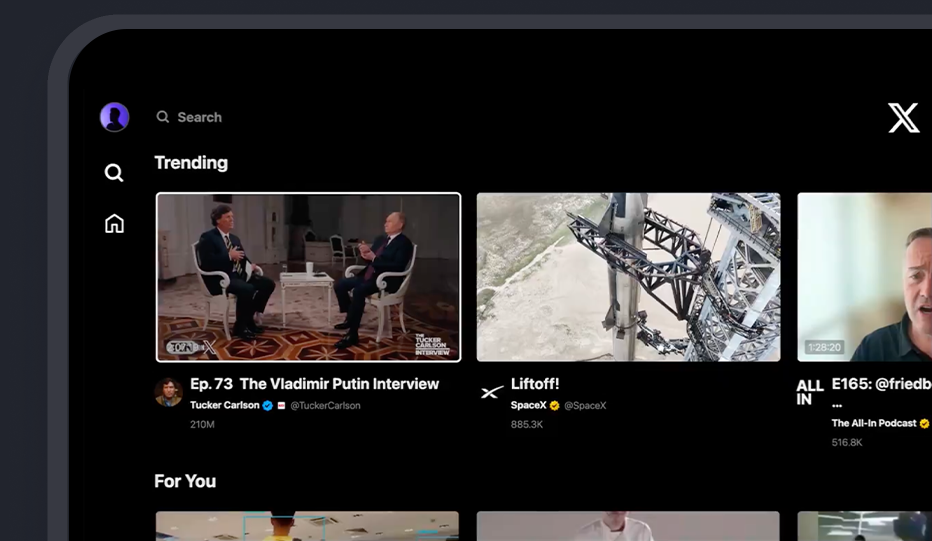The image size is (932, 541).
Task: Click Tucker Carlson's round channel avatar
Action: (x=169, y=392)
